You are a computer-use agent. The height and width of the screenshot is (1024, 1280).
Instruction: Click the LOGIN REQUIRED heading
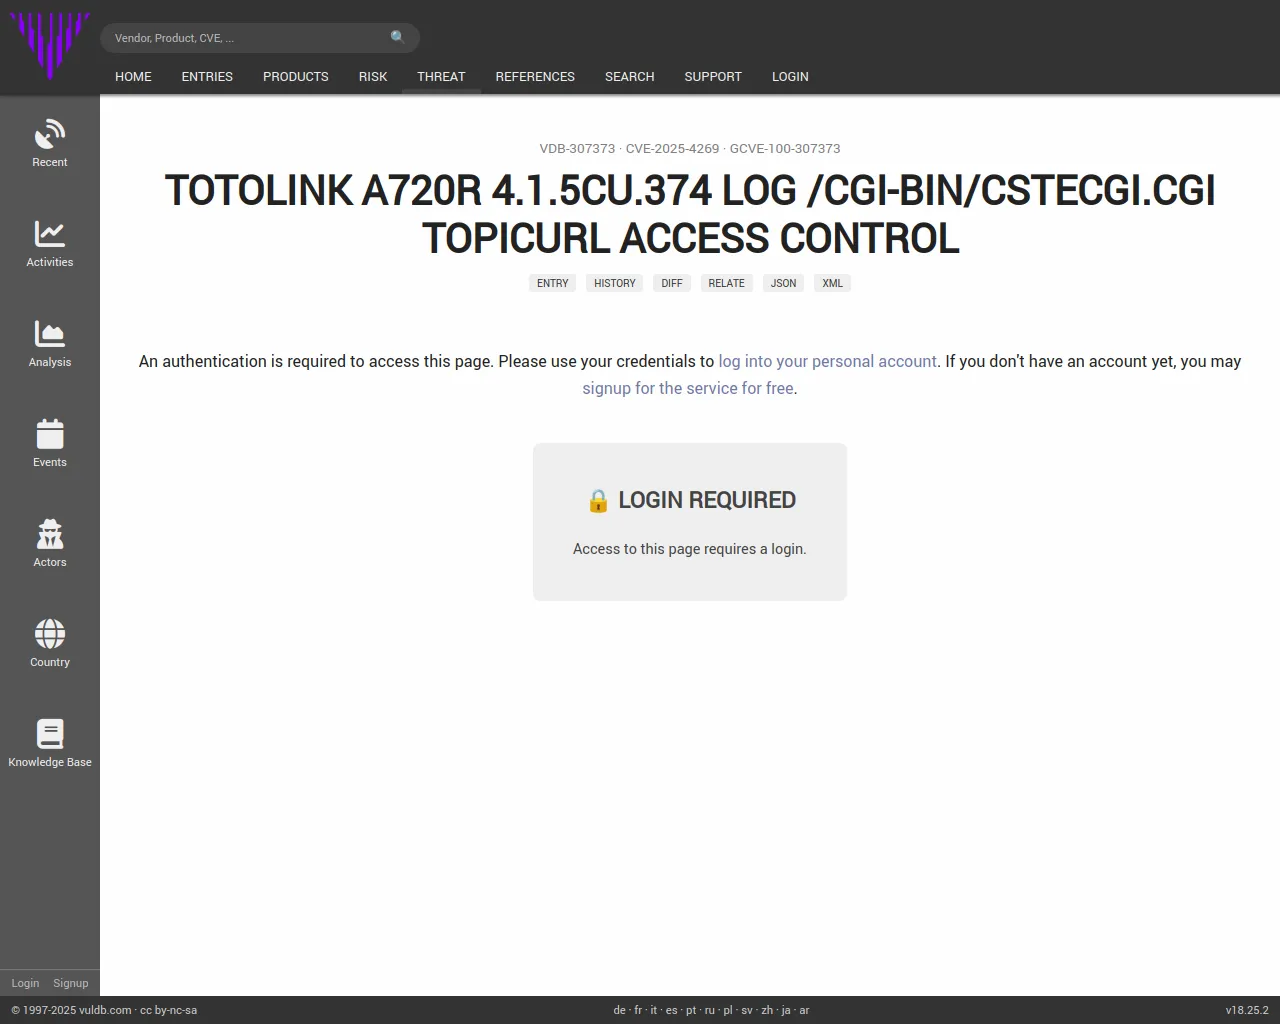click(690, 500)
